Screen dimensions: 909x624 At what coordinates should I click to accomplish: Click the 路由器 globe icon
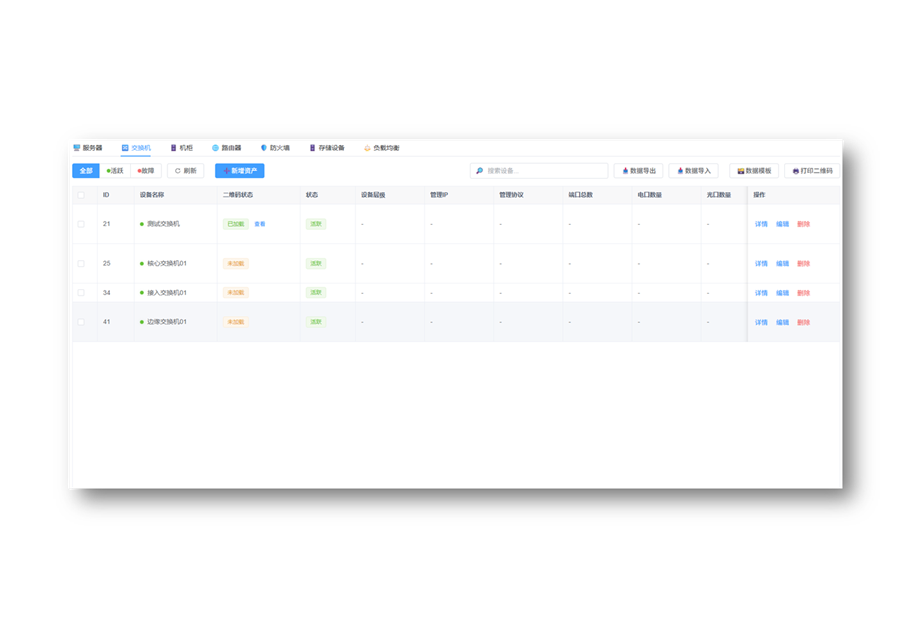(x=215, y=148)
